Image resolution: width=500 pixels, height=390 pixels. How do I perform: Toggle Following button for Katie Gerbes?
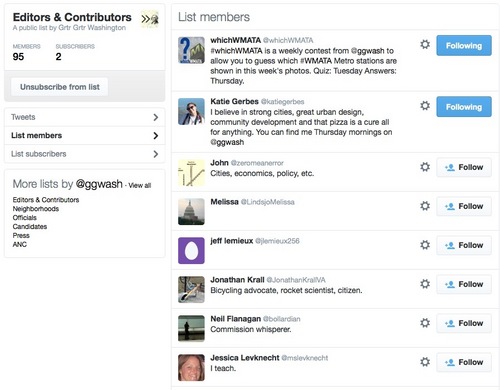click(x=464, y=107)
